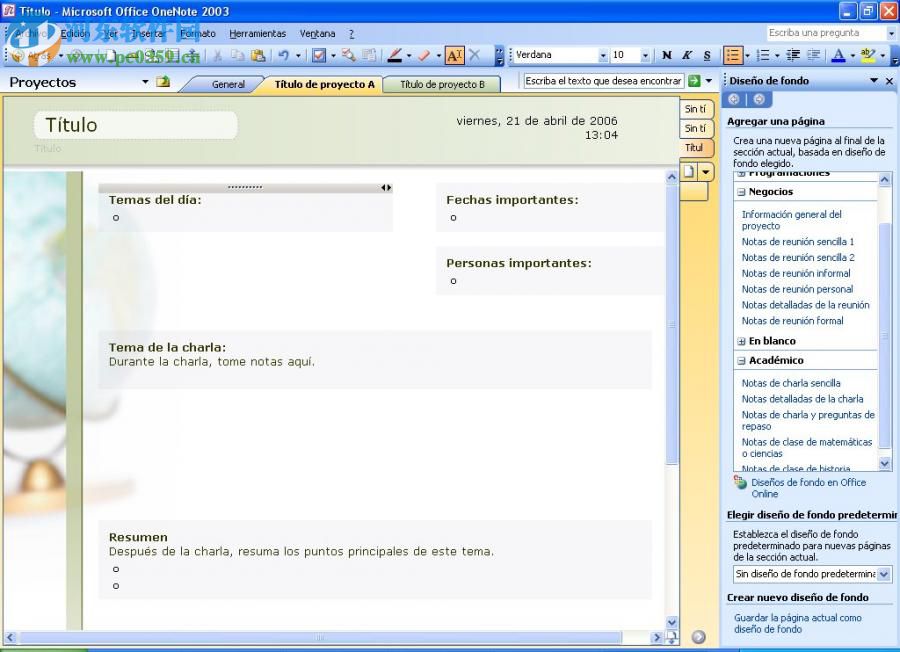Select the Pen tool for handwriting

tap(396, 55)
